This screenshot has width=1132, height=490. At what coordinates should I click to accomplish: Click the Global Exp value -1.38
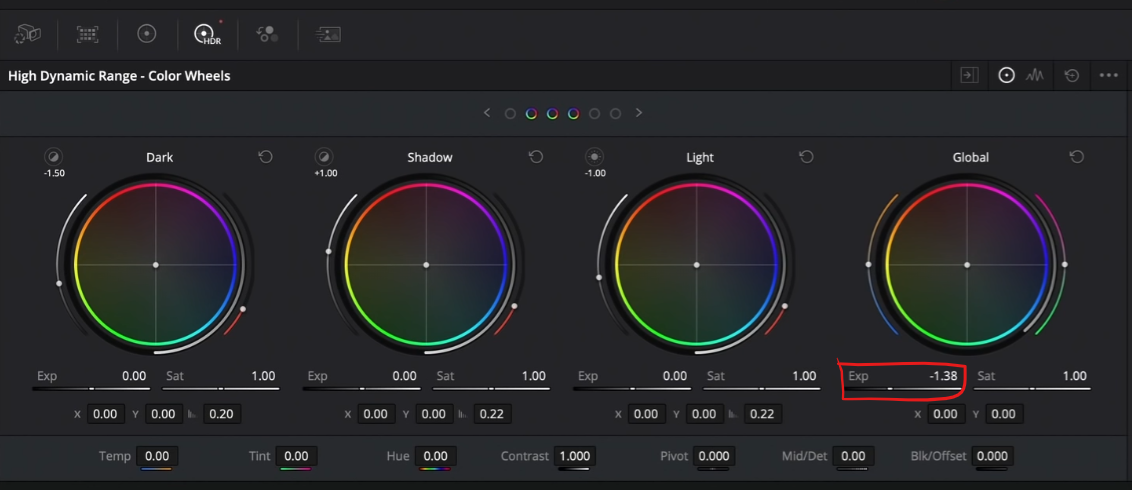944,376
